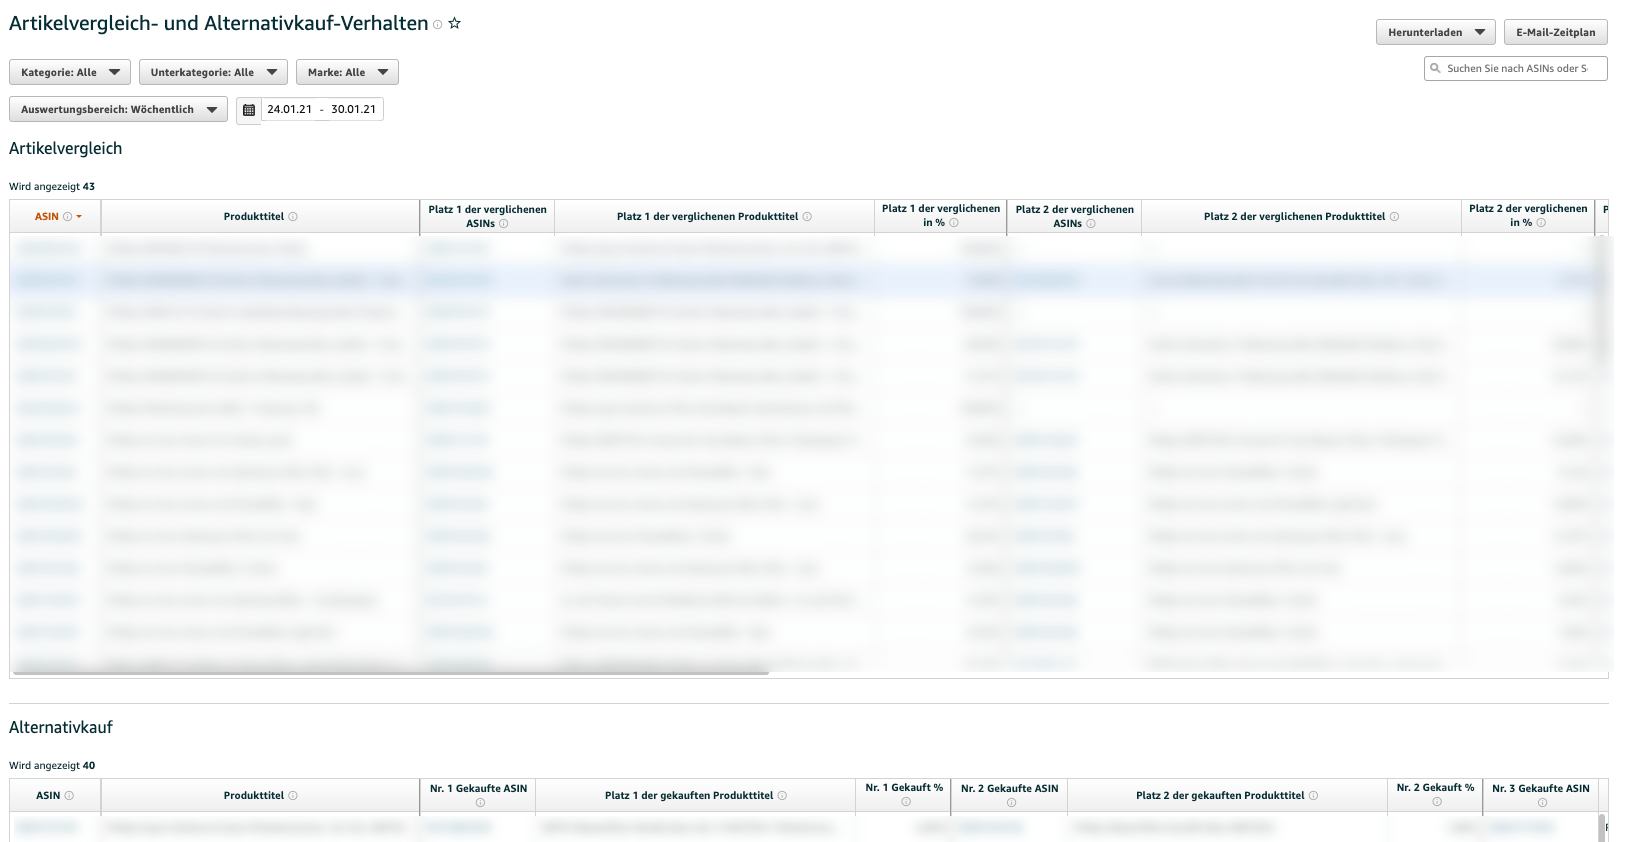This screenshot has height=842, width=1628.
Task: Select the 24.01.21 - 30.01.21 date range field
Action: click(321, 110)
